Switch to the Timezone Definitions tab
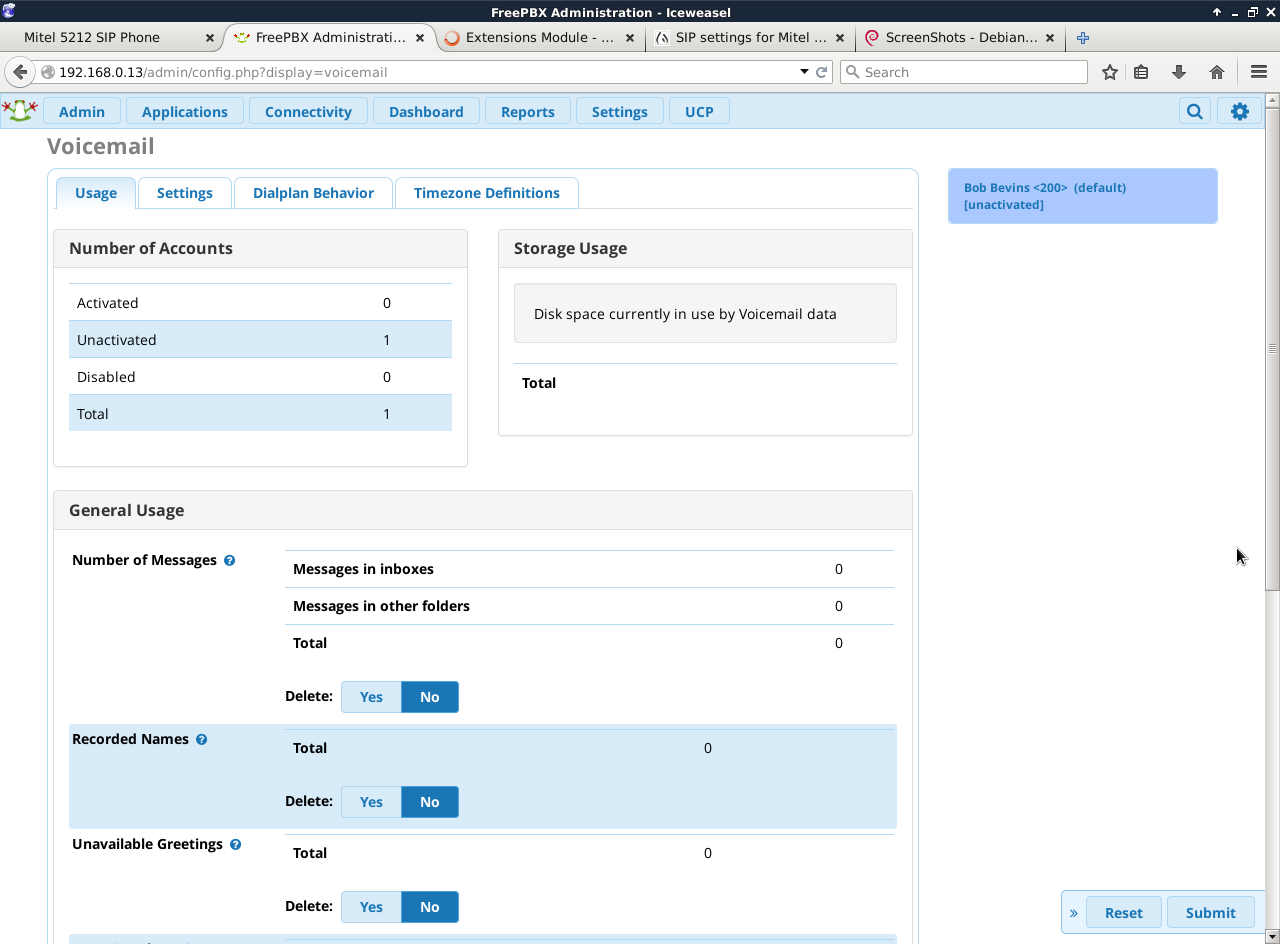Image resolution: width=1280 pixels, height=944 pixels. coord(487,193)
